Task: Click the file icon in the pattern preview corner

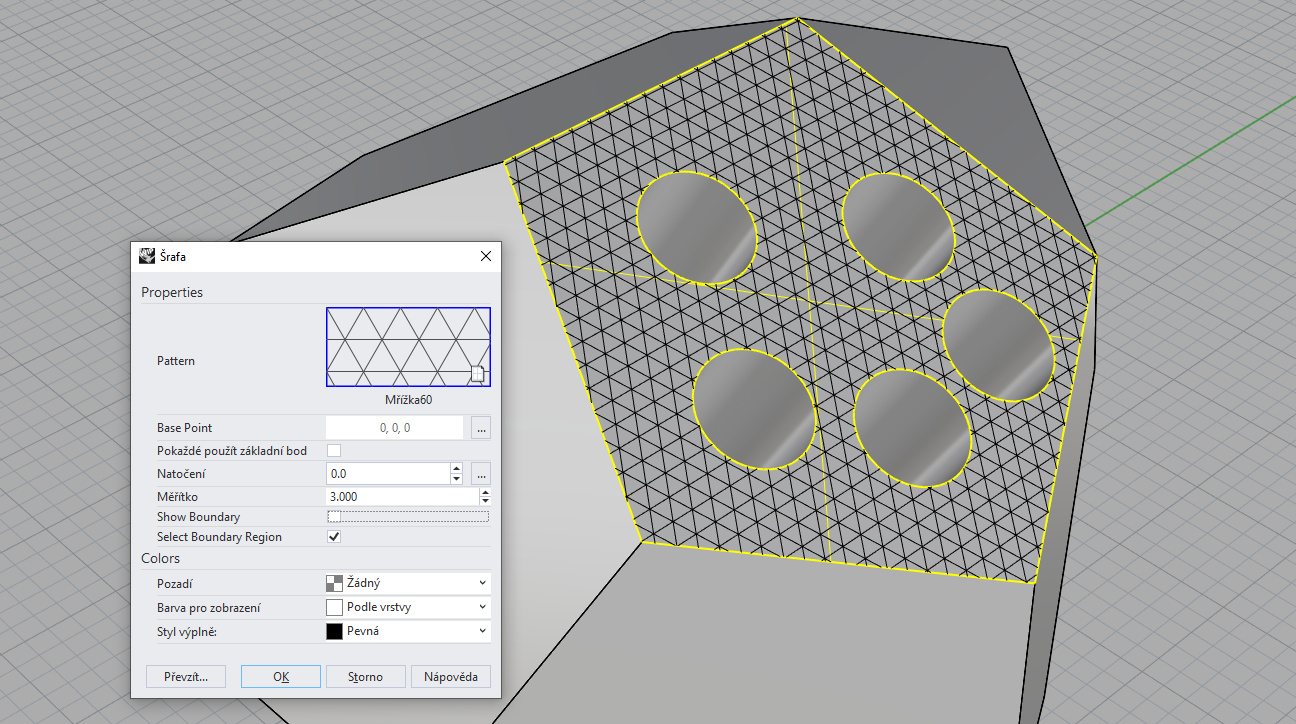Action: [x=477, y=374]
